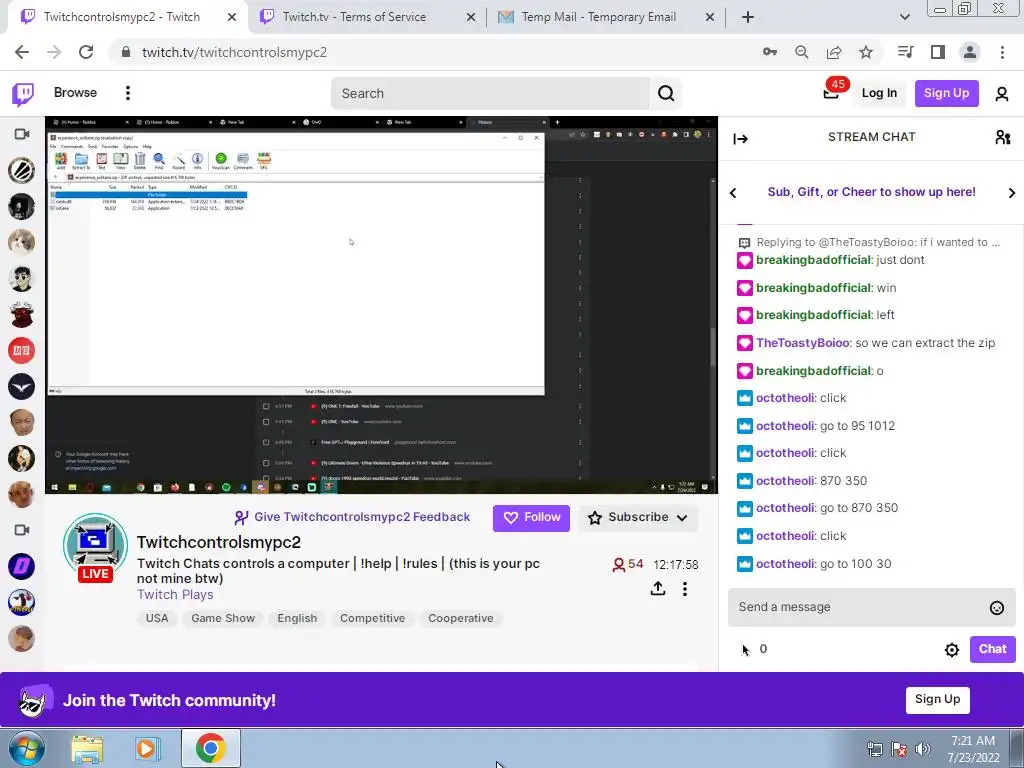Open the three-dot menu beside Browse
Viewport: 1024px width, 768px height.
128,93
